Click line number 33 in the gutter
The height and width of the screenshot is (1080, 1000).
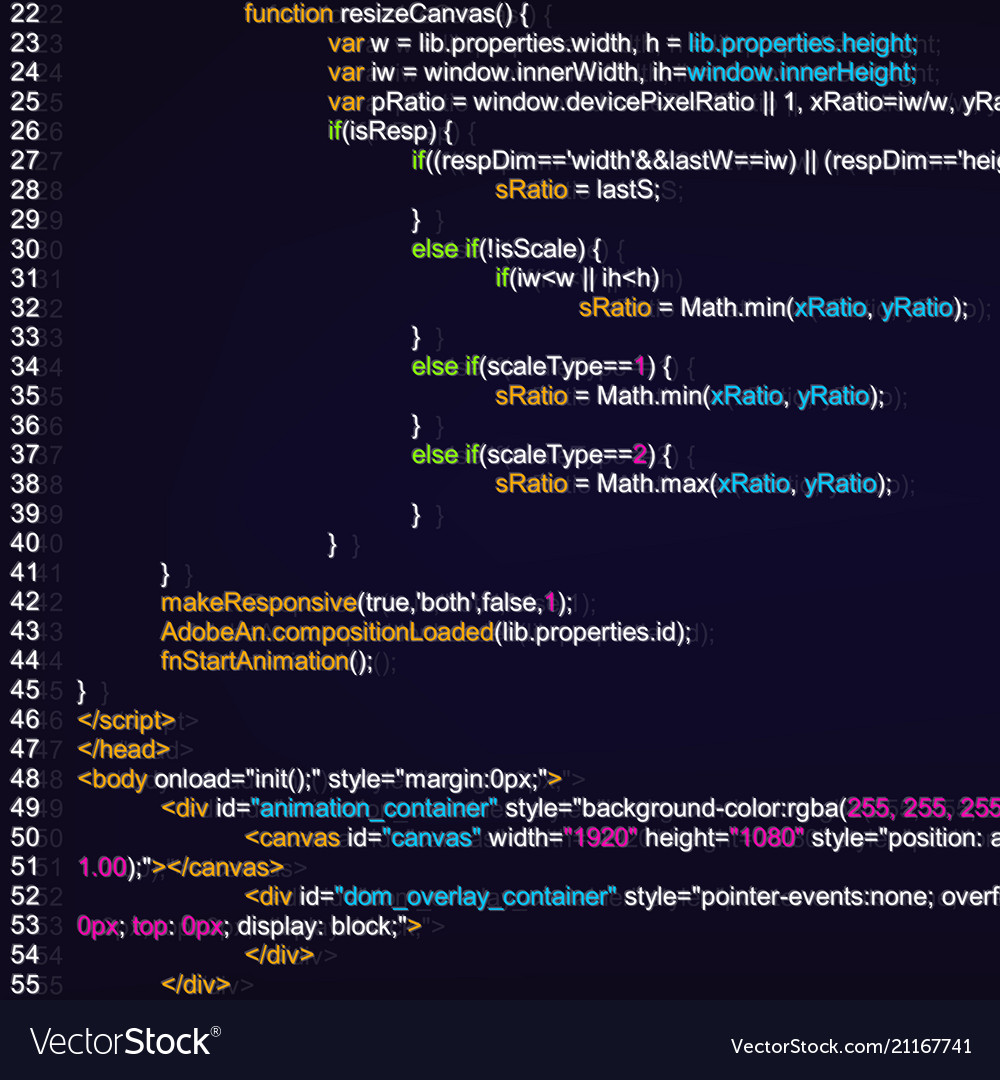[x=25, y=337]
